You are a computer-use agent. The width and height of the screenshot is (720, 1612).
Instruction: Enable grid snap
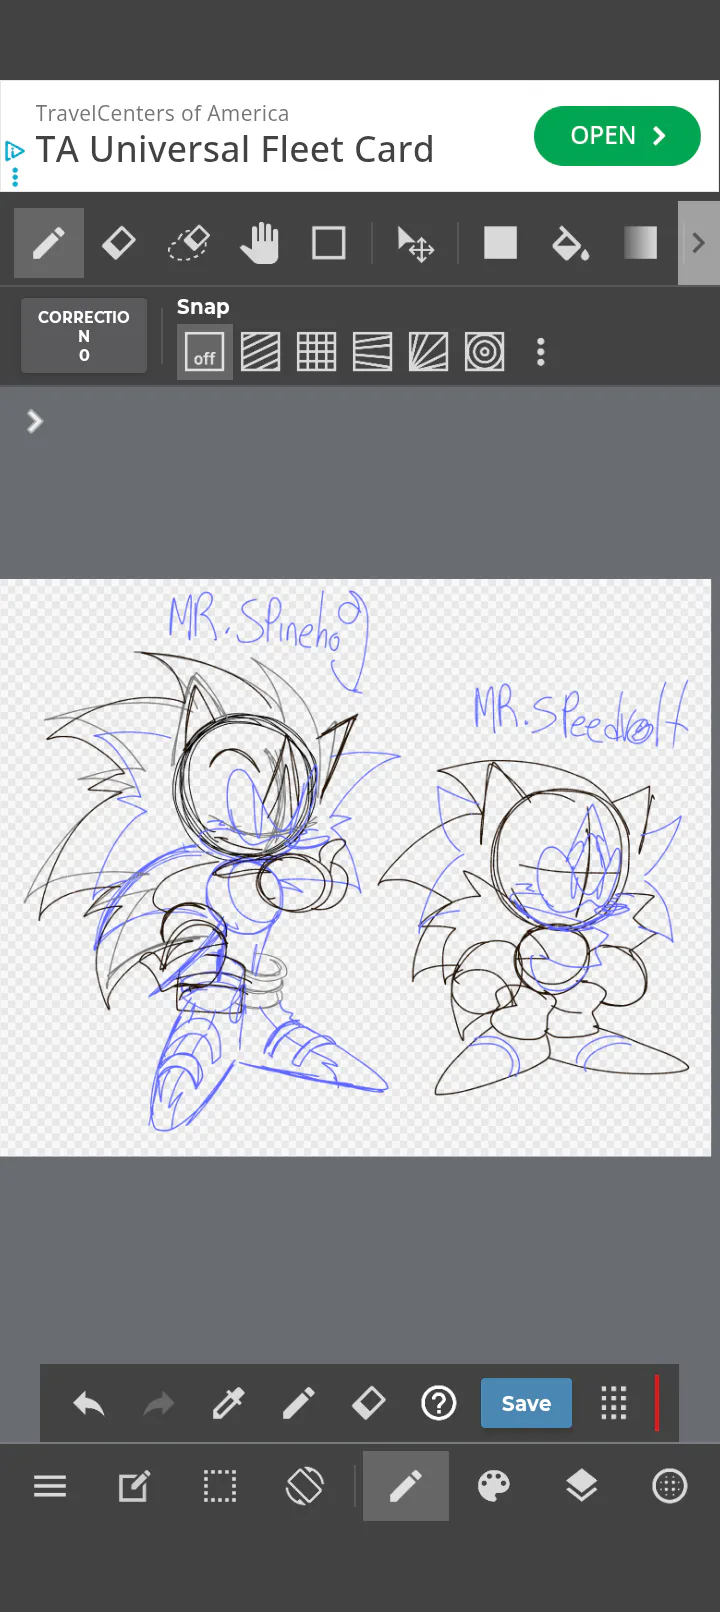pos(317,352)
